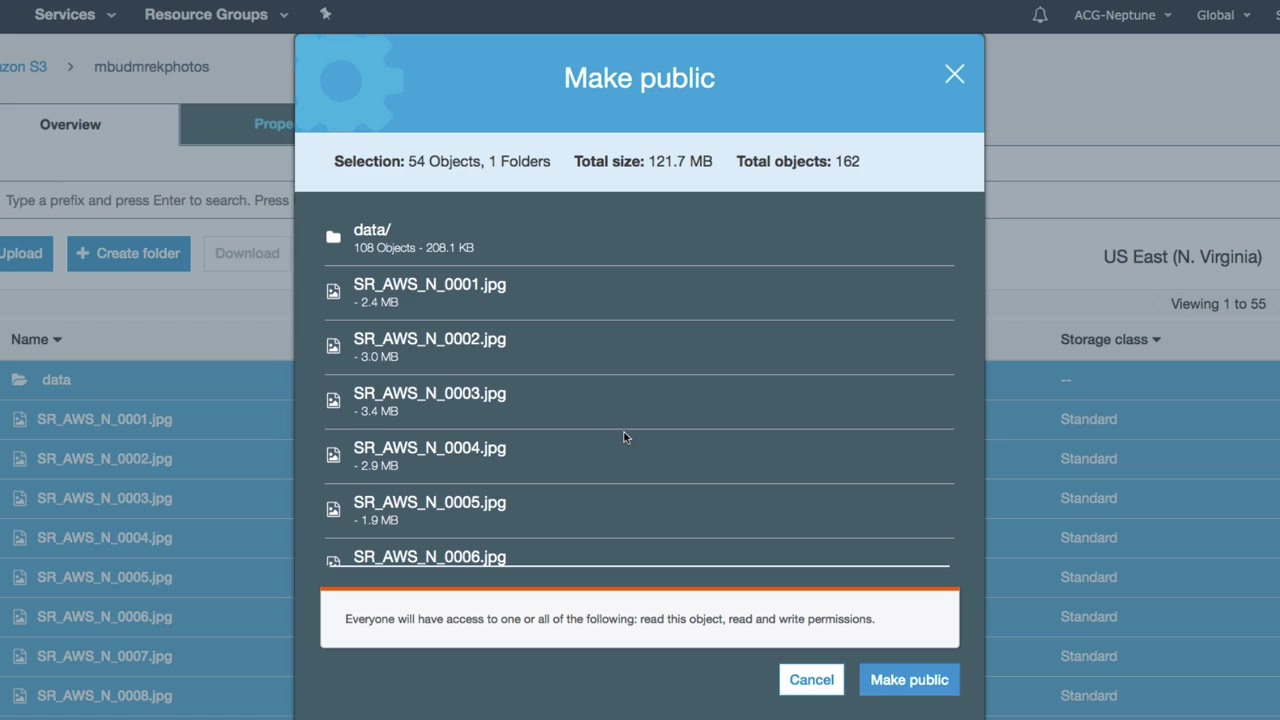Open the data folder in bucket list
This screenshot has width=1280, height=720.
tap(56, 380)
